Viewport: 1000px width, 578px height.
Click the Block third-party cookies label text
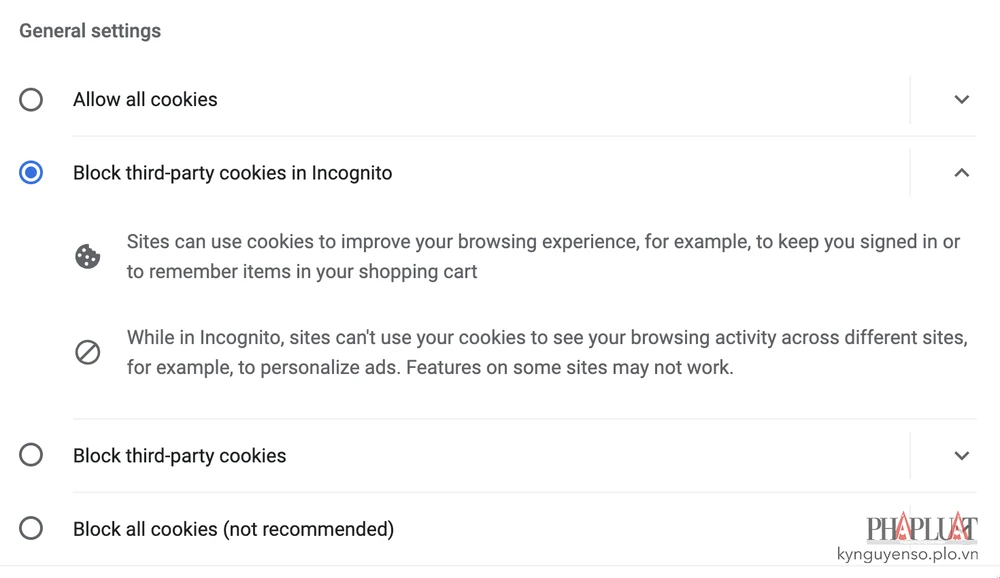(x=179, y=455)
